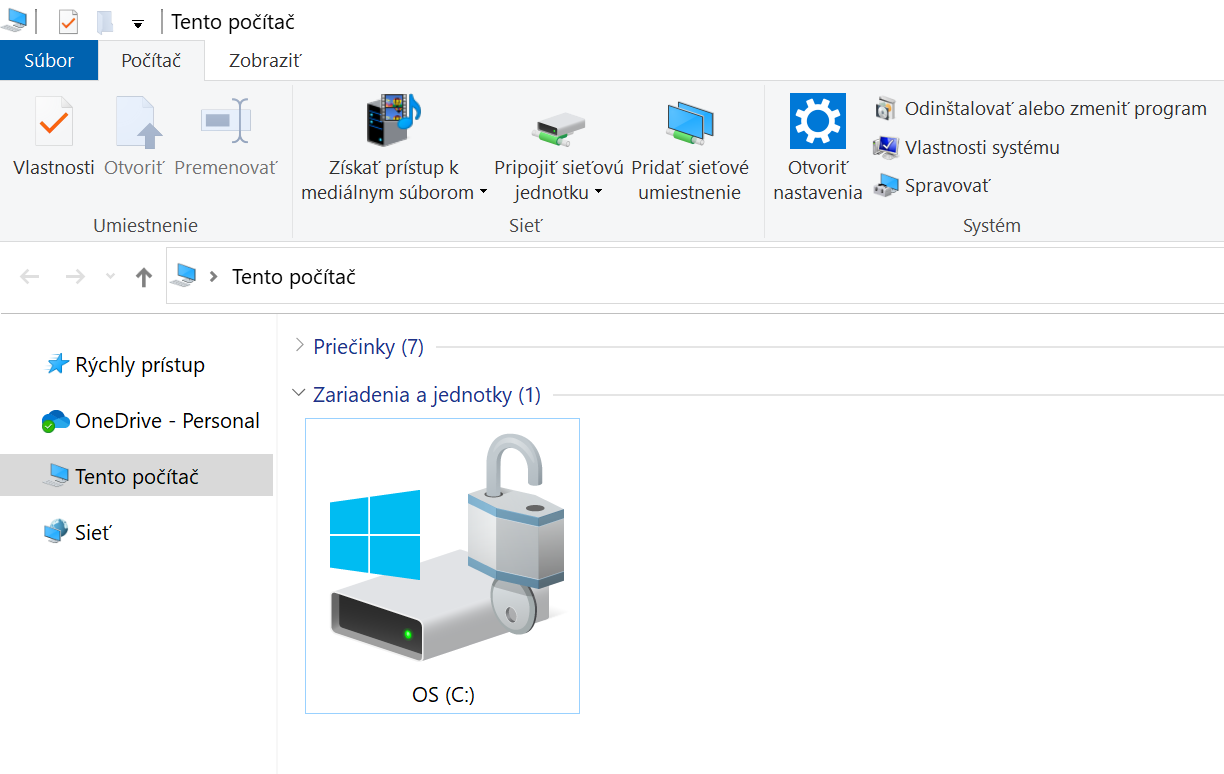Click the up arrow navigation button

[x=144, y=277]
